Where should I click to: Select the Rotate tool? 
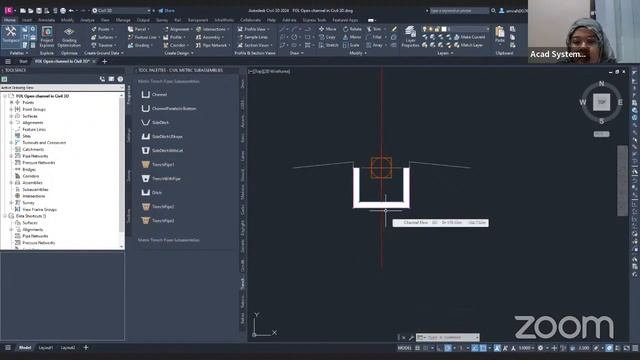coord(352,29)
